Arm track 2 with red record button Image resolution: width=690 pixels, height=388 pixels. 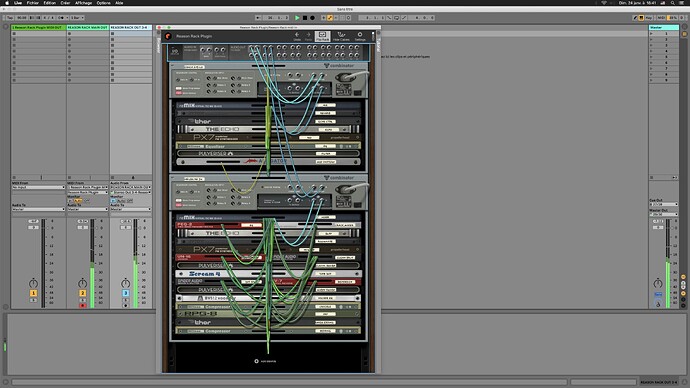(x=82, y=305)
